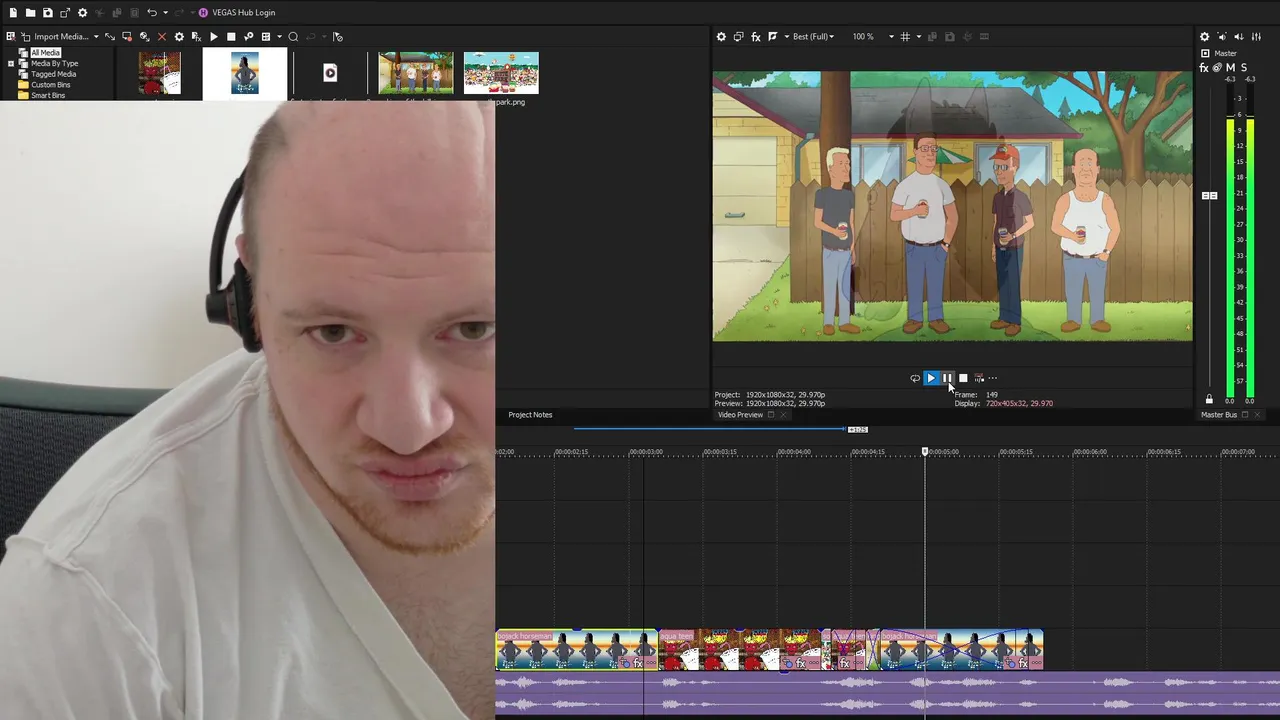Select the Master Bus tab
This screenshot has width=1280, height=720.
(1219, 415)
